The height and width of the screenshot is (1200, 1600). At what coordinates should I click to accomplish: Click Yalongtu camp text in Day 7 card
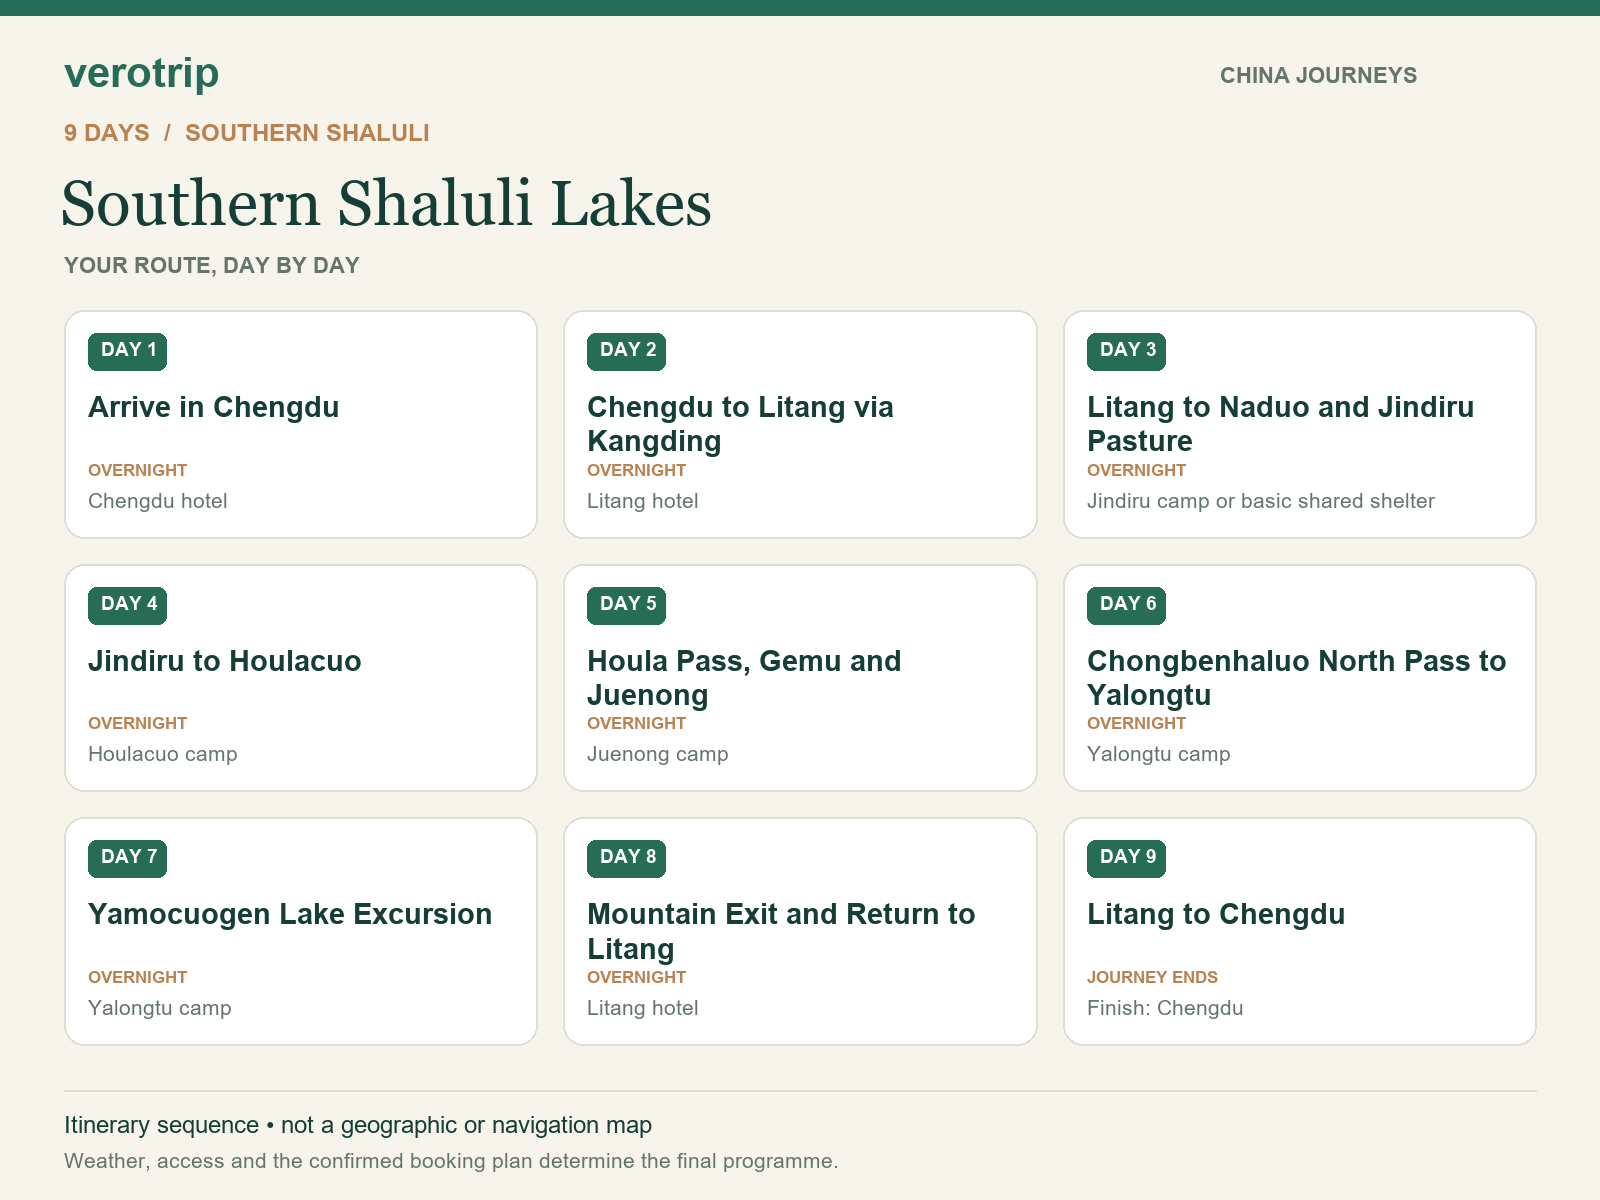160,1009
